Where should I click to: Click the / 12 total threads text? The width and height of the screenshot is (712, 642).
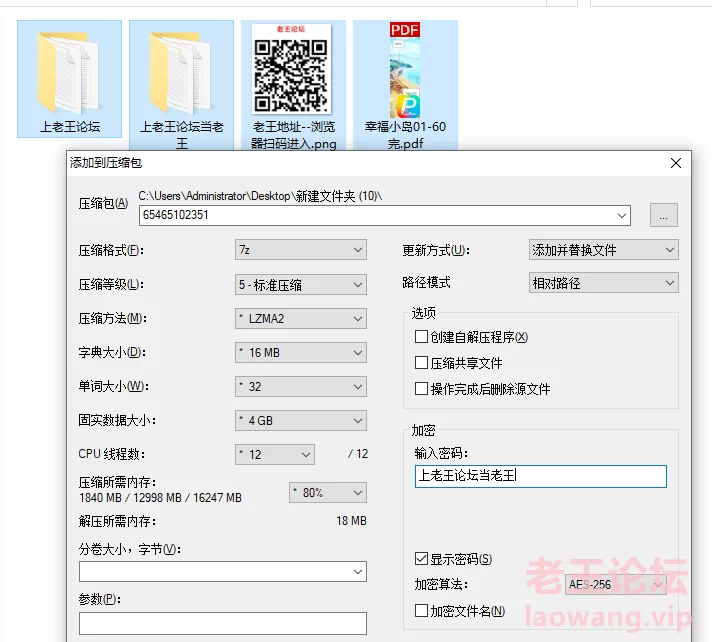click(x=358, y=454)
